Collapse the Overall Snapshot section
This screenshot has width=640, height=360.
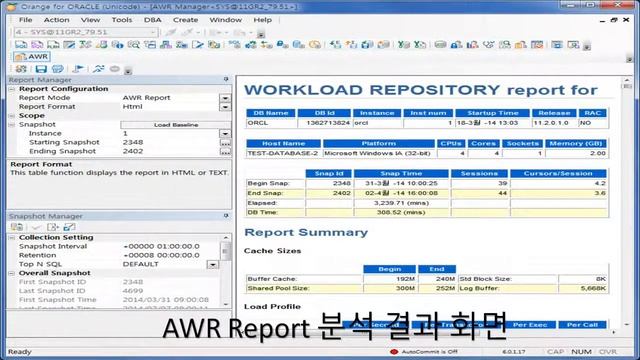pos(12,273)
